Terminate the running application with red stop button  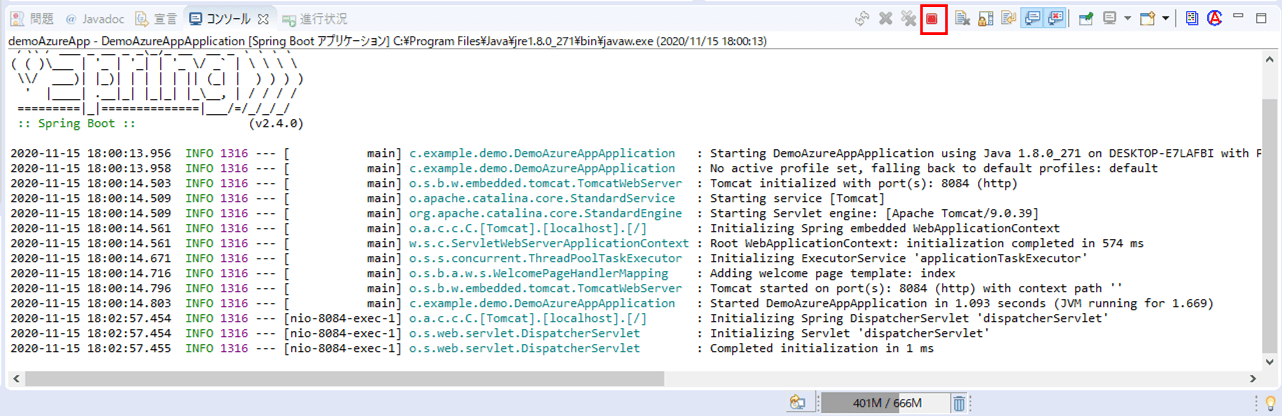coord(932,19)
